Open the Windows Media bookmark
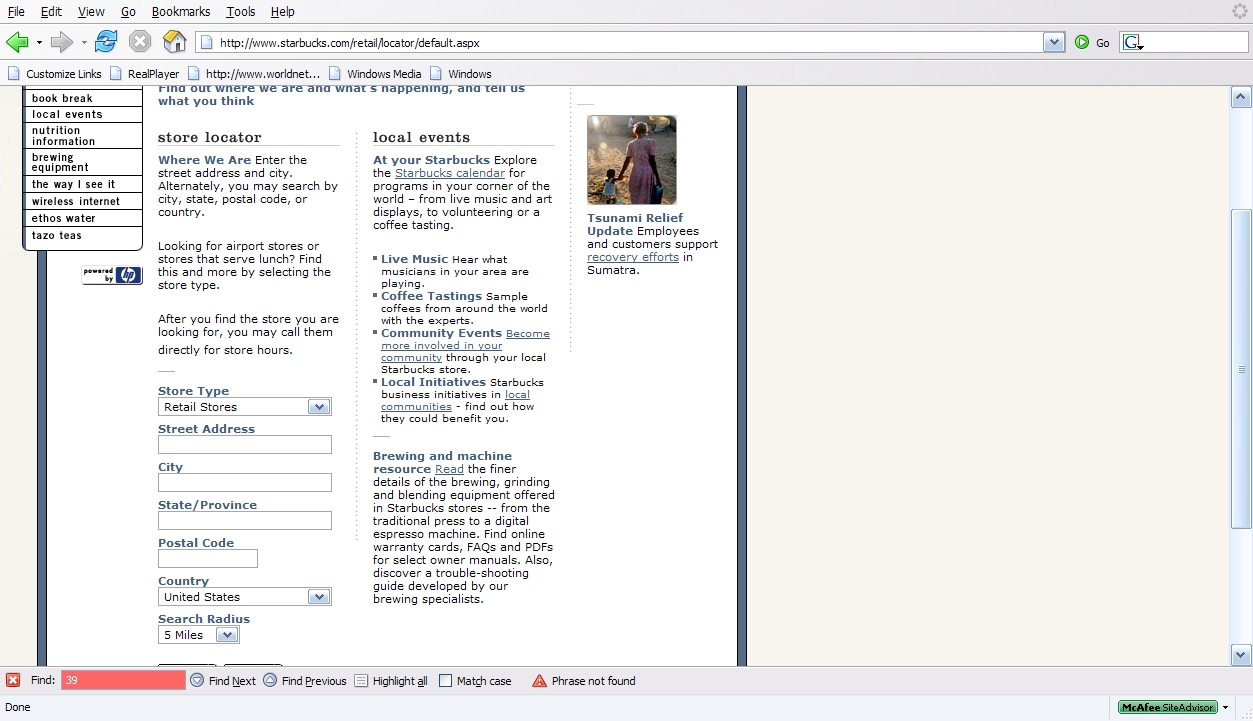The width and height of the screenshot is (1253, 721). coord(375,74)
